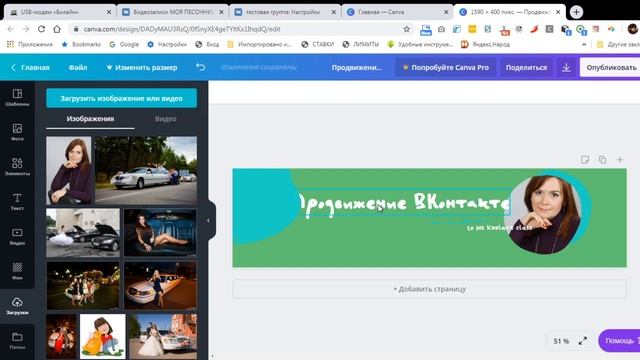Click the browser address bar URL
Viewport: 640px width, 360px height.
182,29
